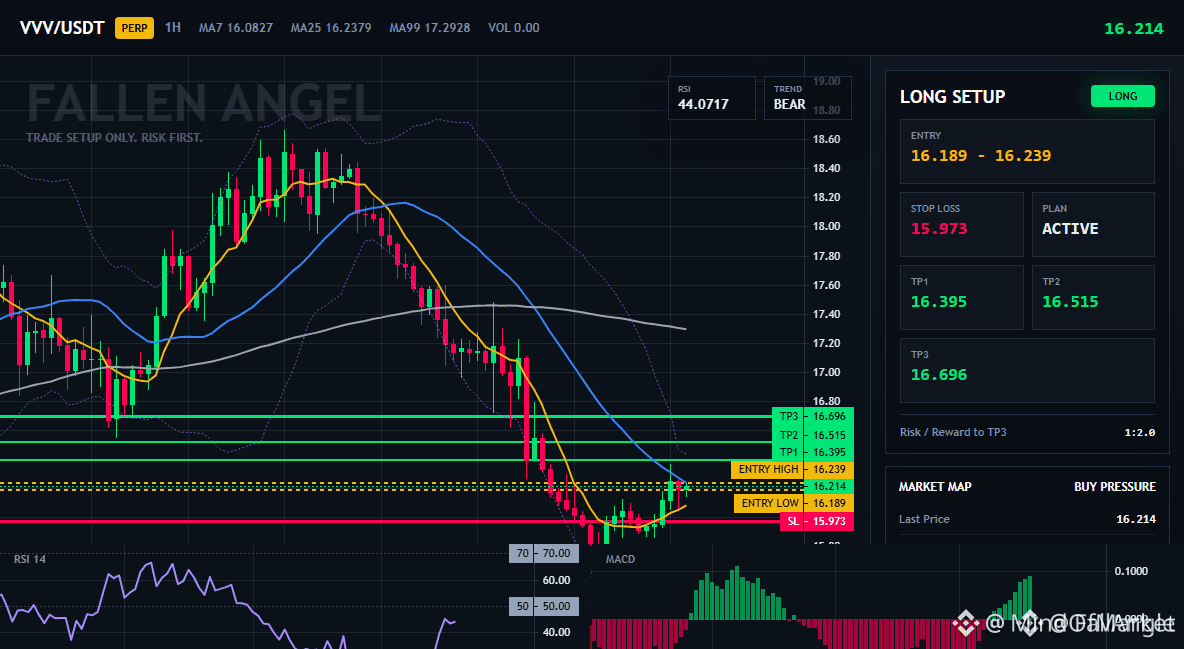The width and height of the screenshot is (1184, 649).
Task: Click the yellow PERP badge
Action: (134, 28)
